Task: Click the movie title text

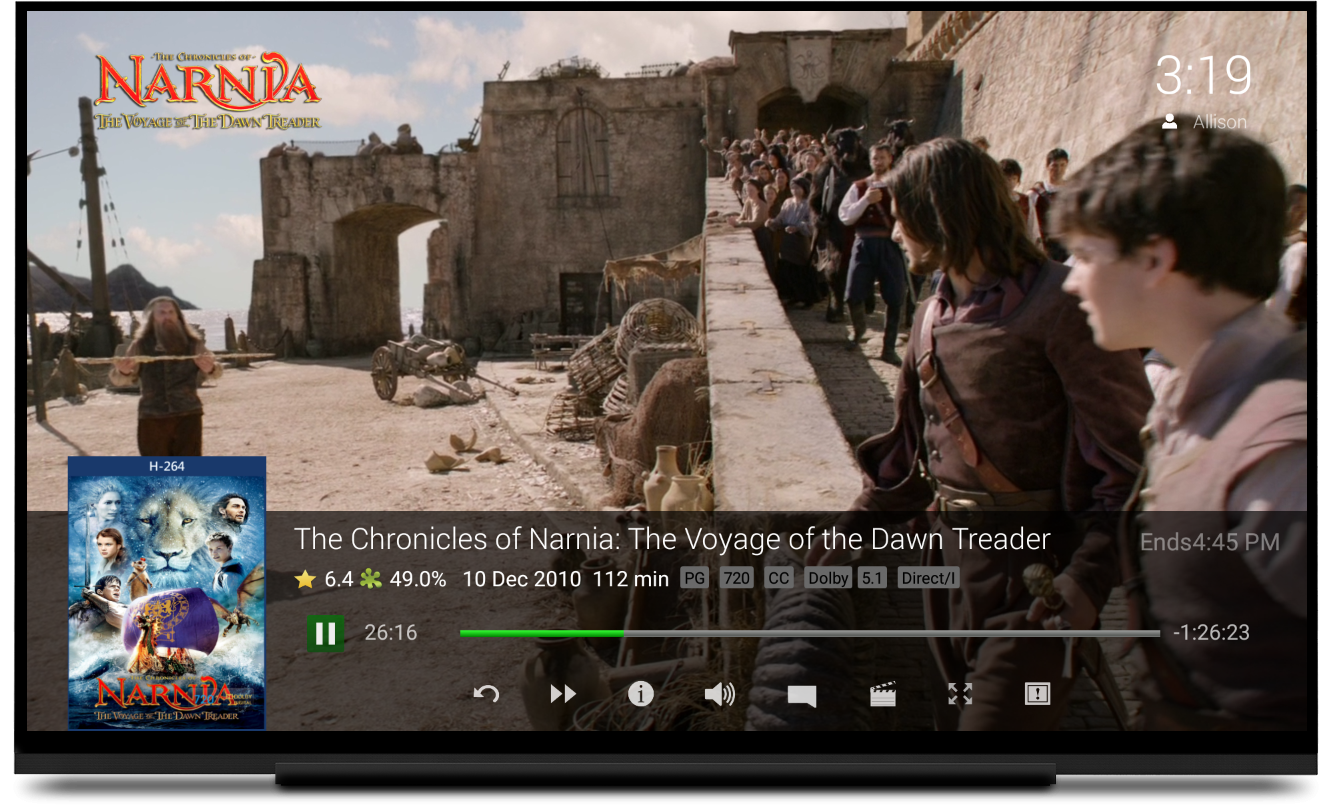Action: 672,540
